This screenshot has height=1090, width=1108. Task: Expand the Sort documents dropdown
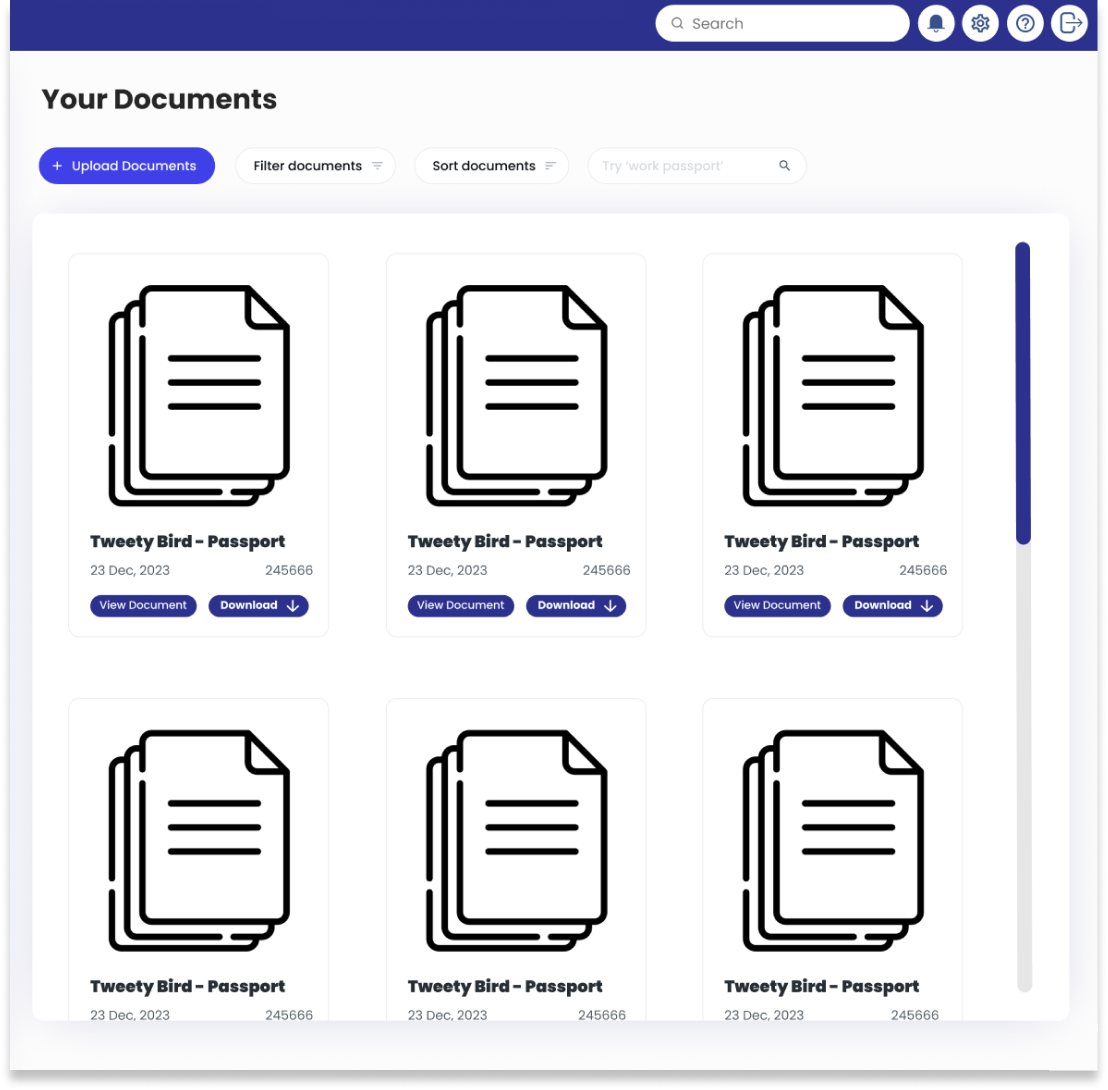coord(492,166)
